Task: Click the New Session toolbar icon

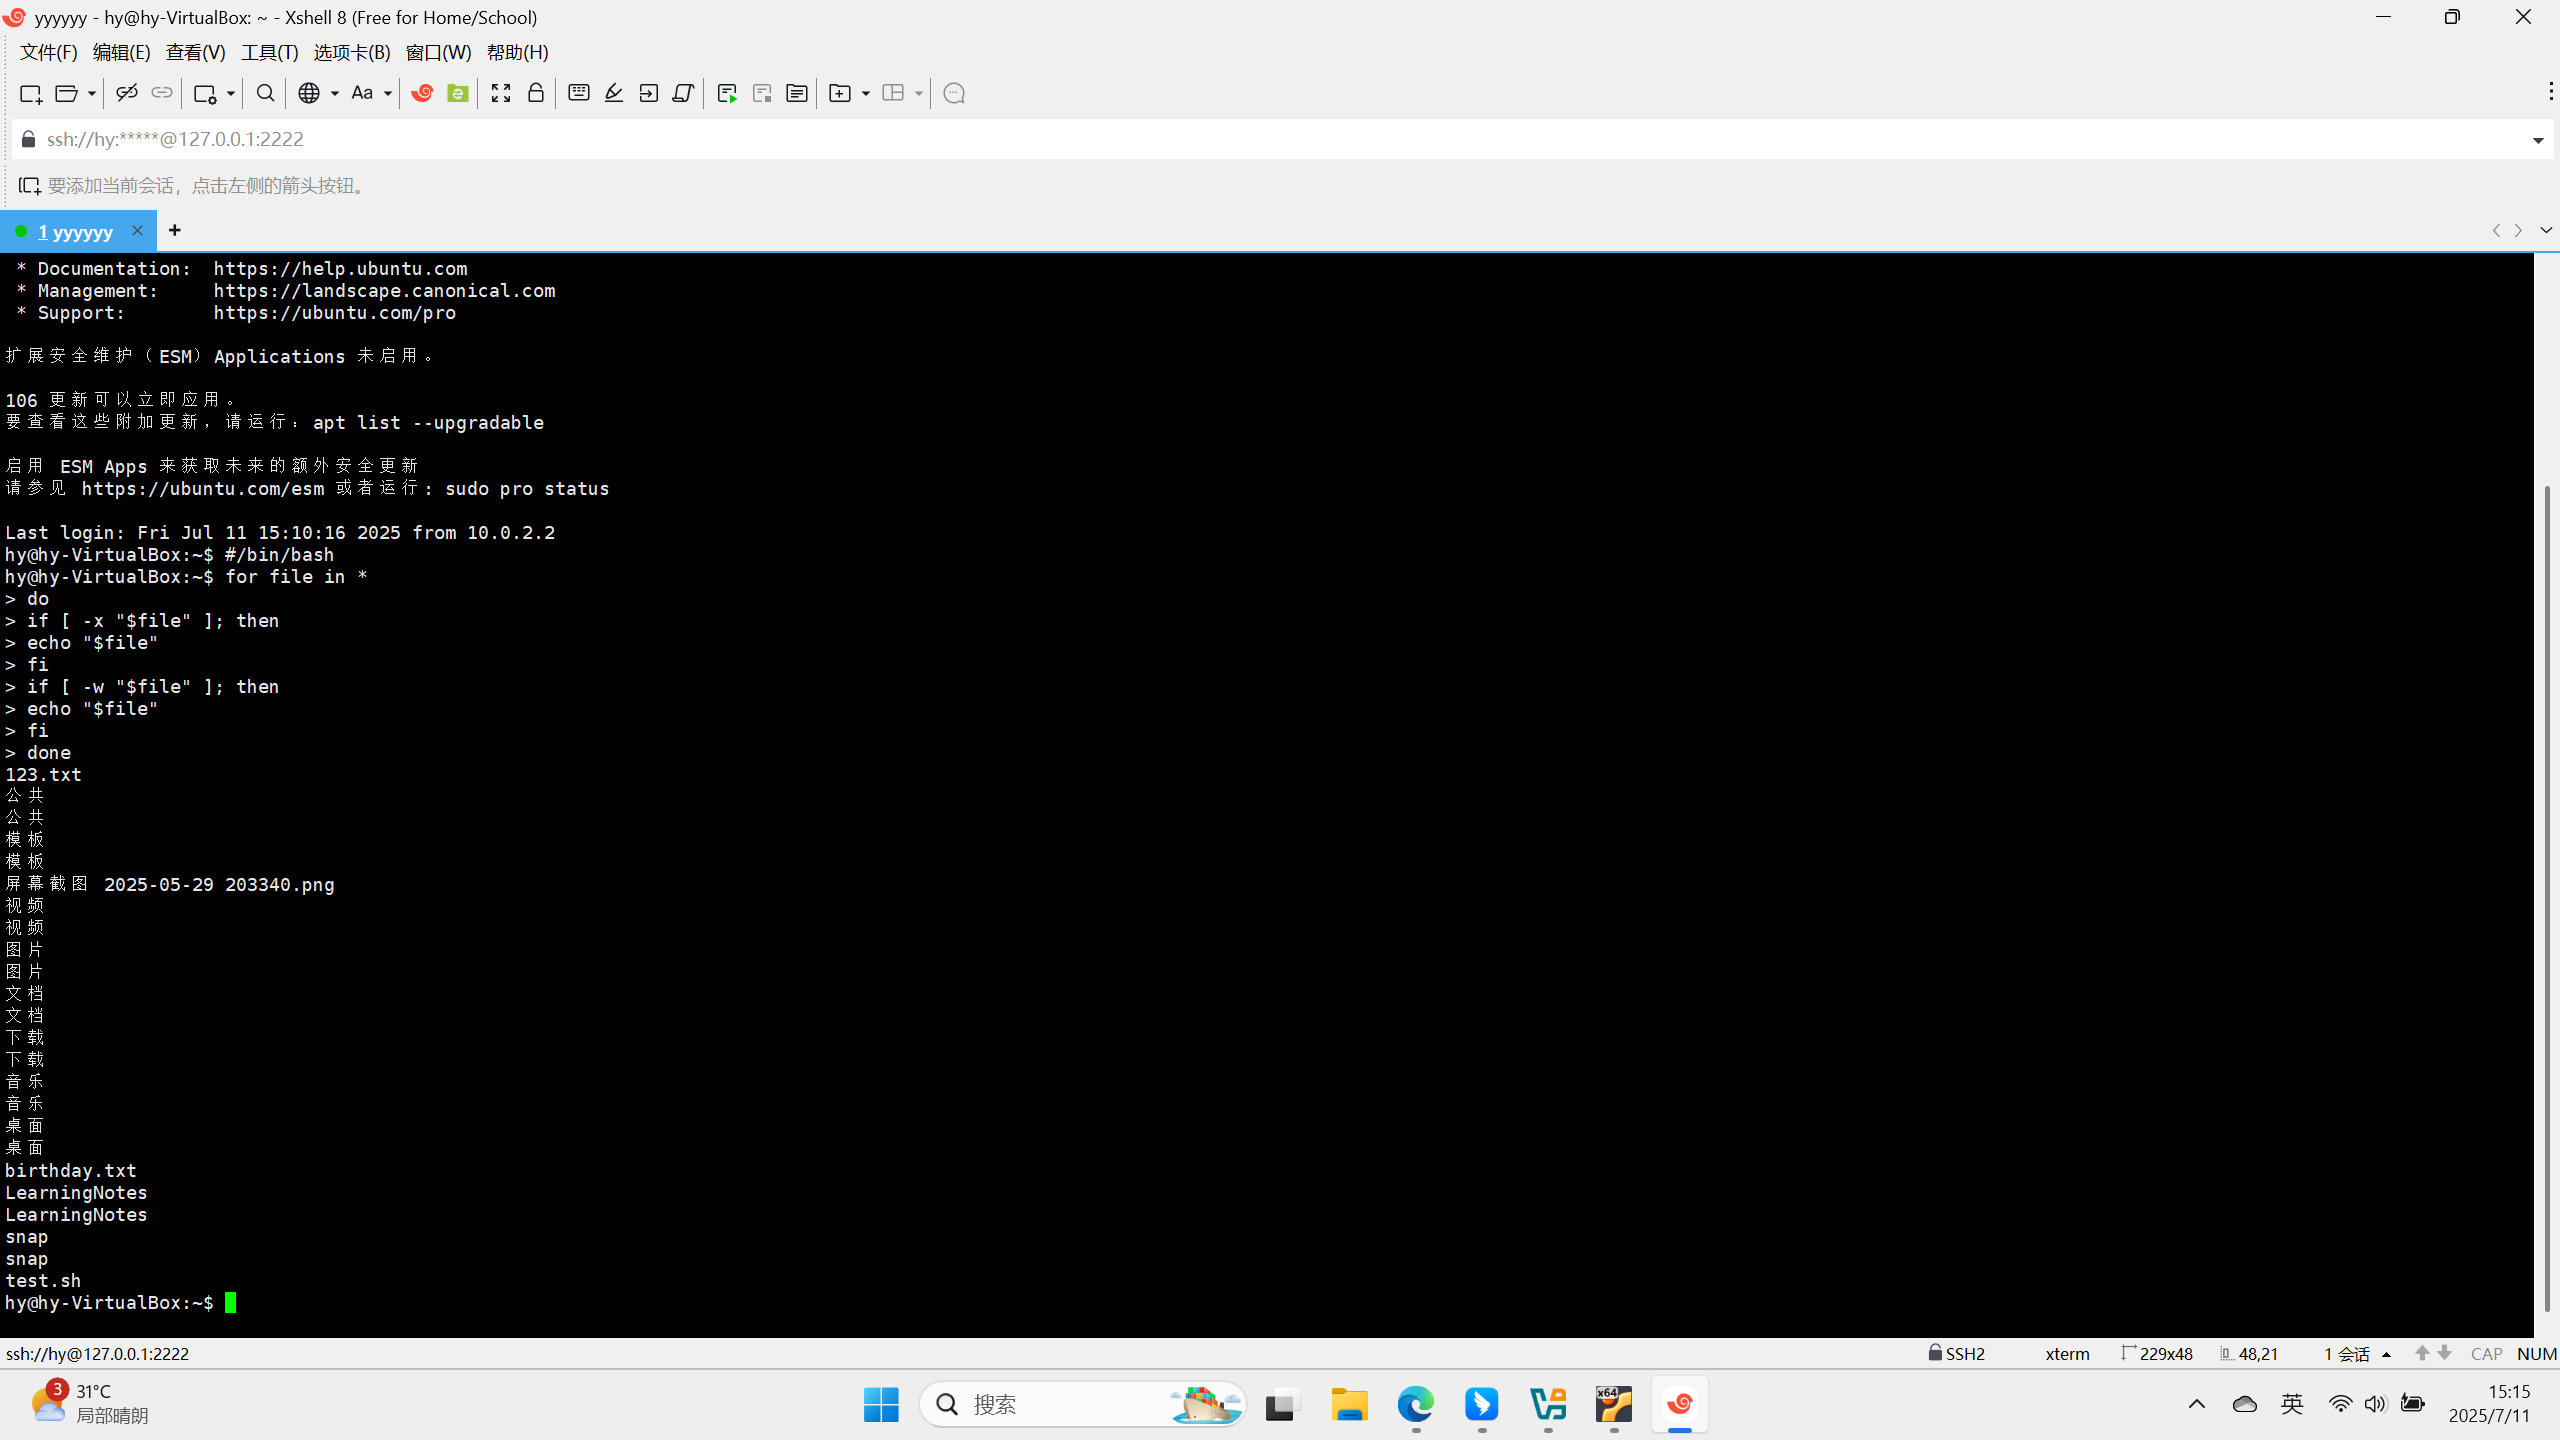Action: tap(30, 93)
